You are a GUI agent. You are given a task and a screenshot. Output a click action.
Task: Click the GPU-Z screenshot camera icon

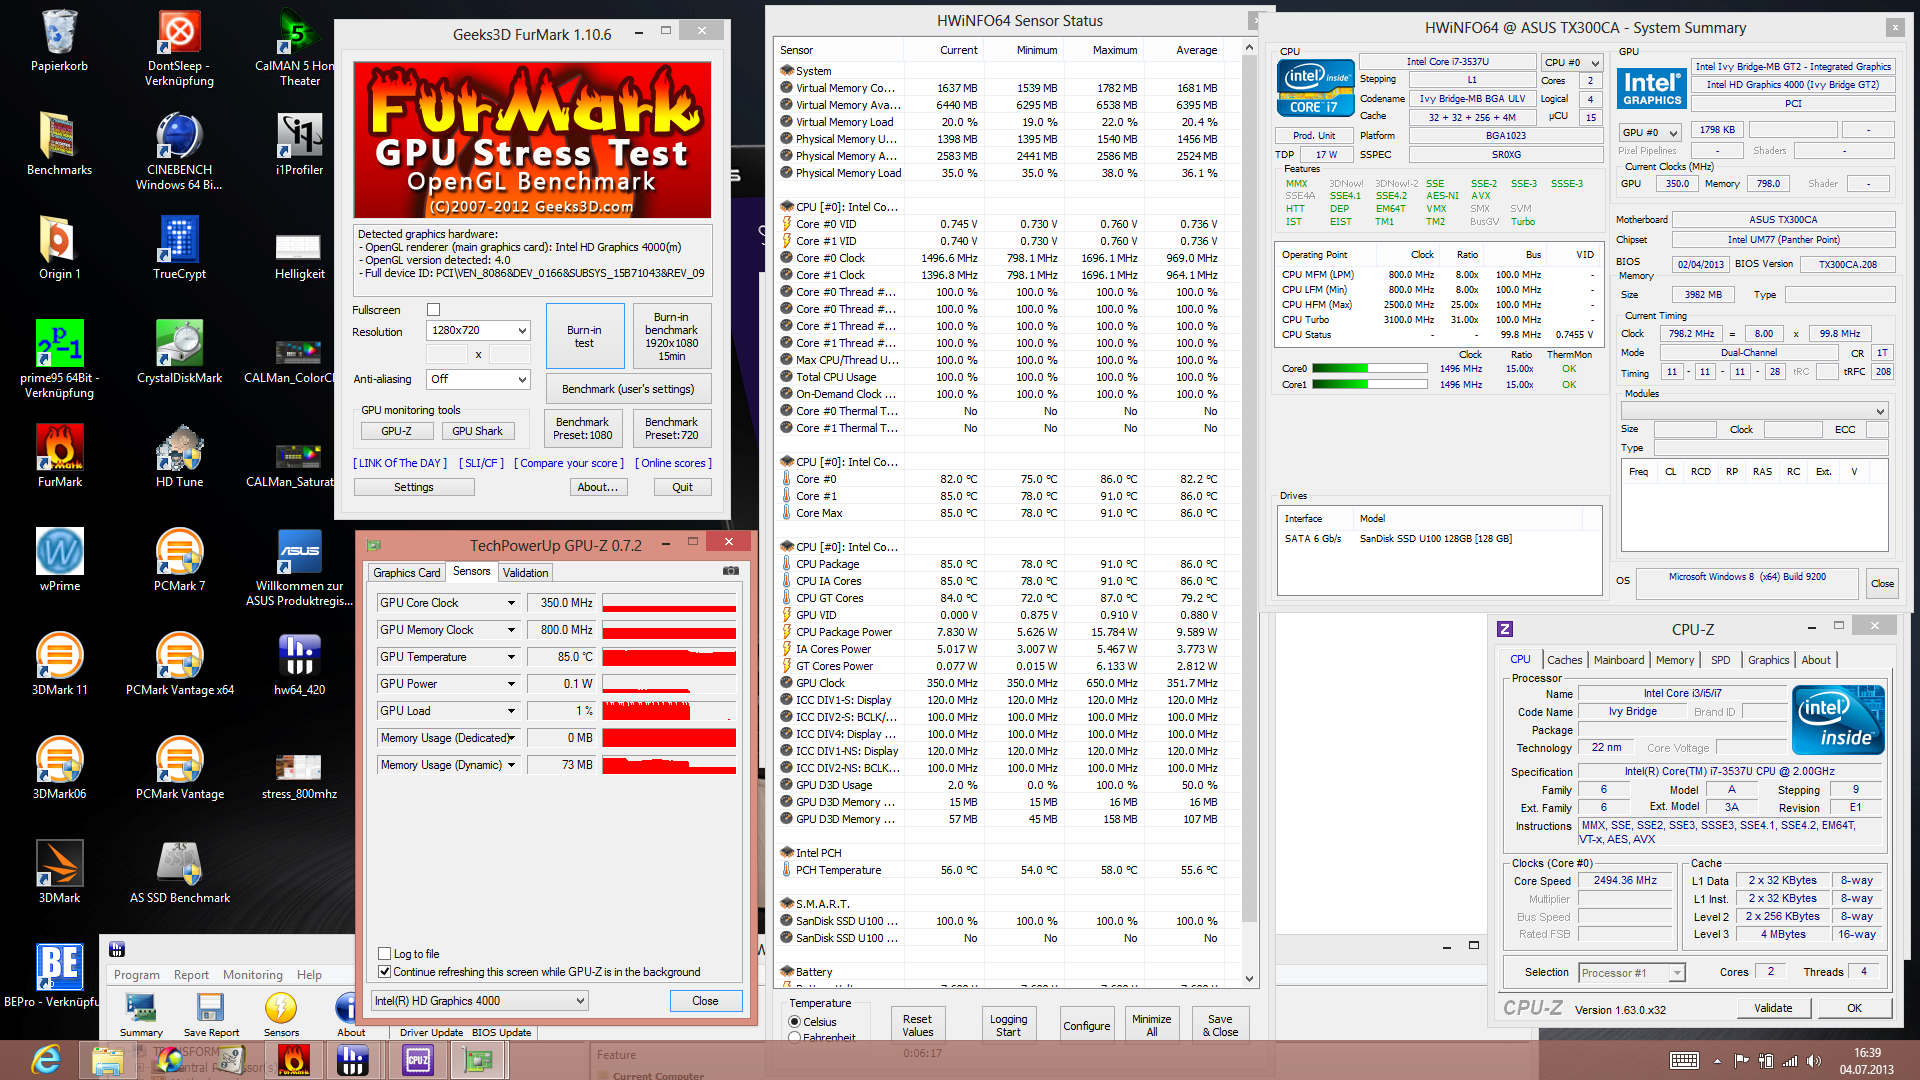tap(731, 571)
